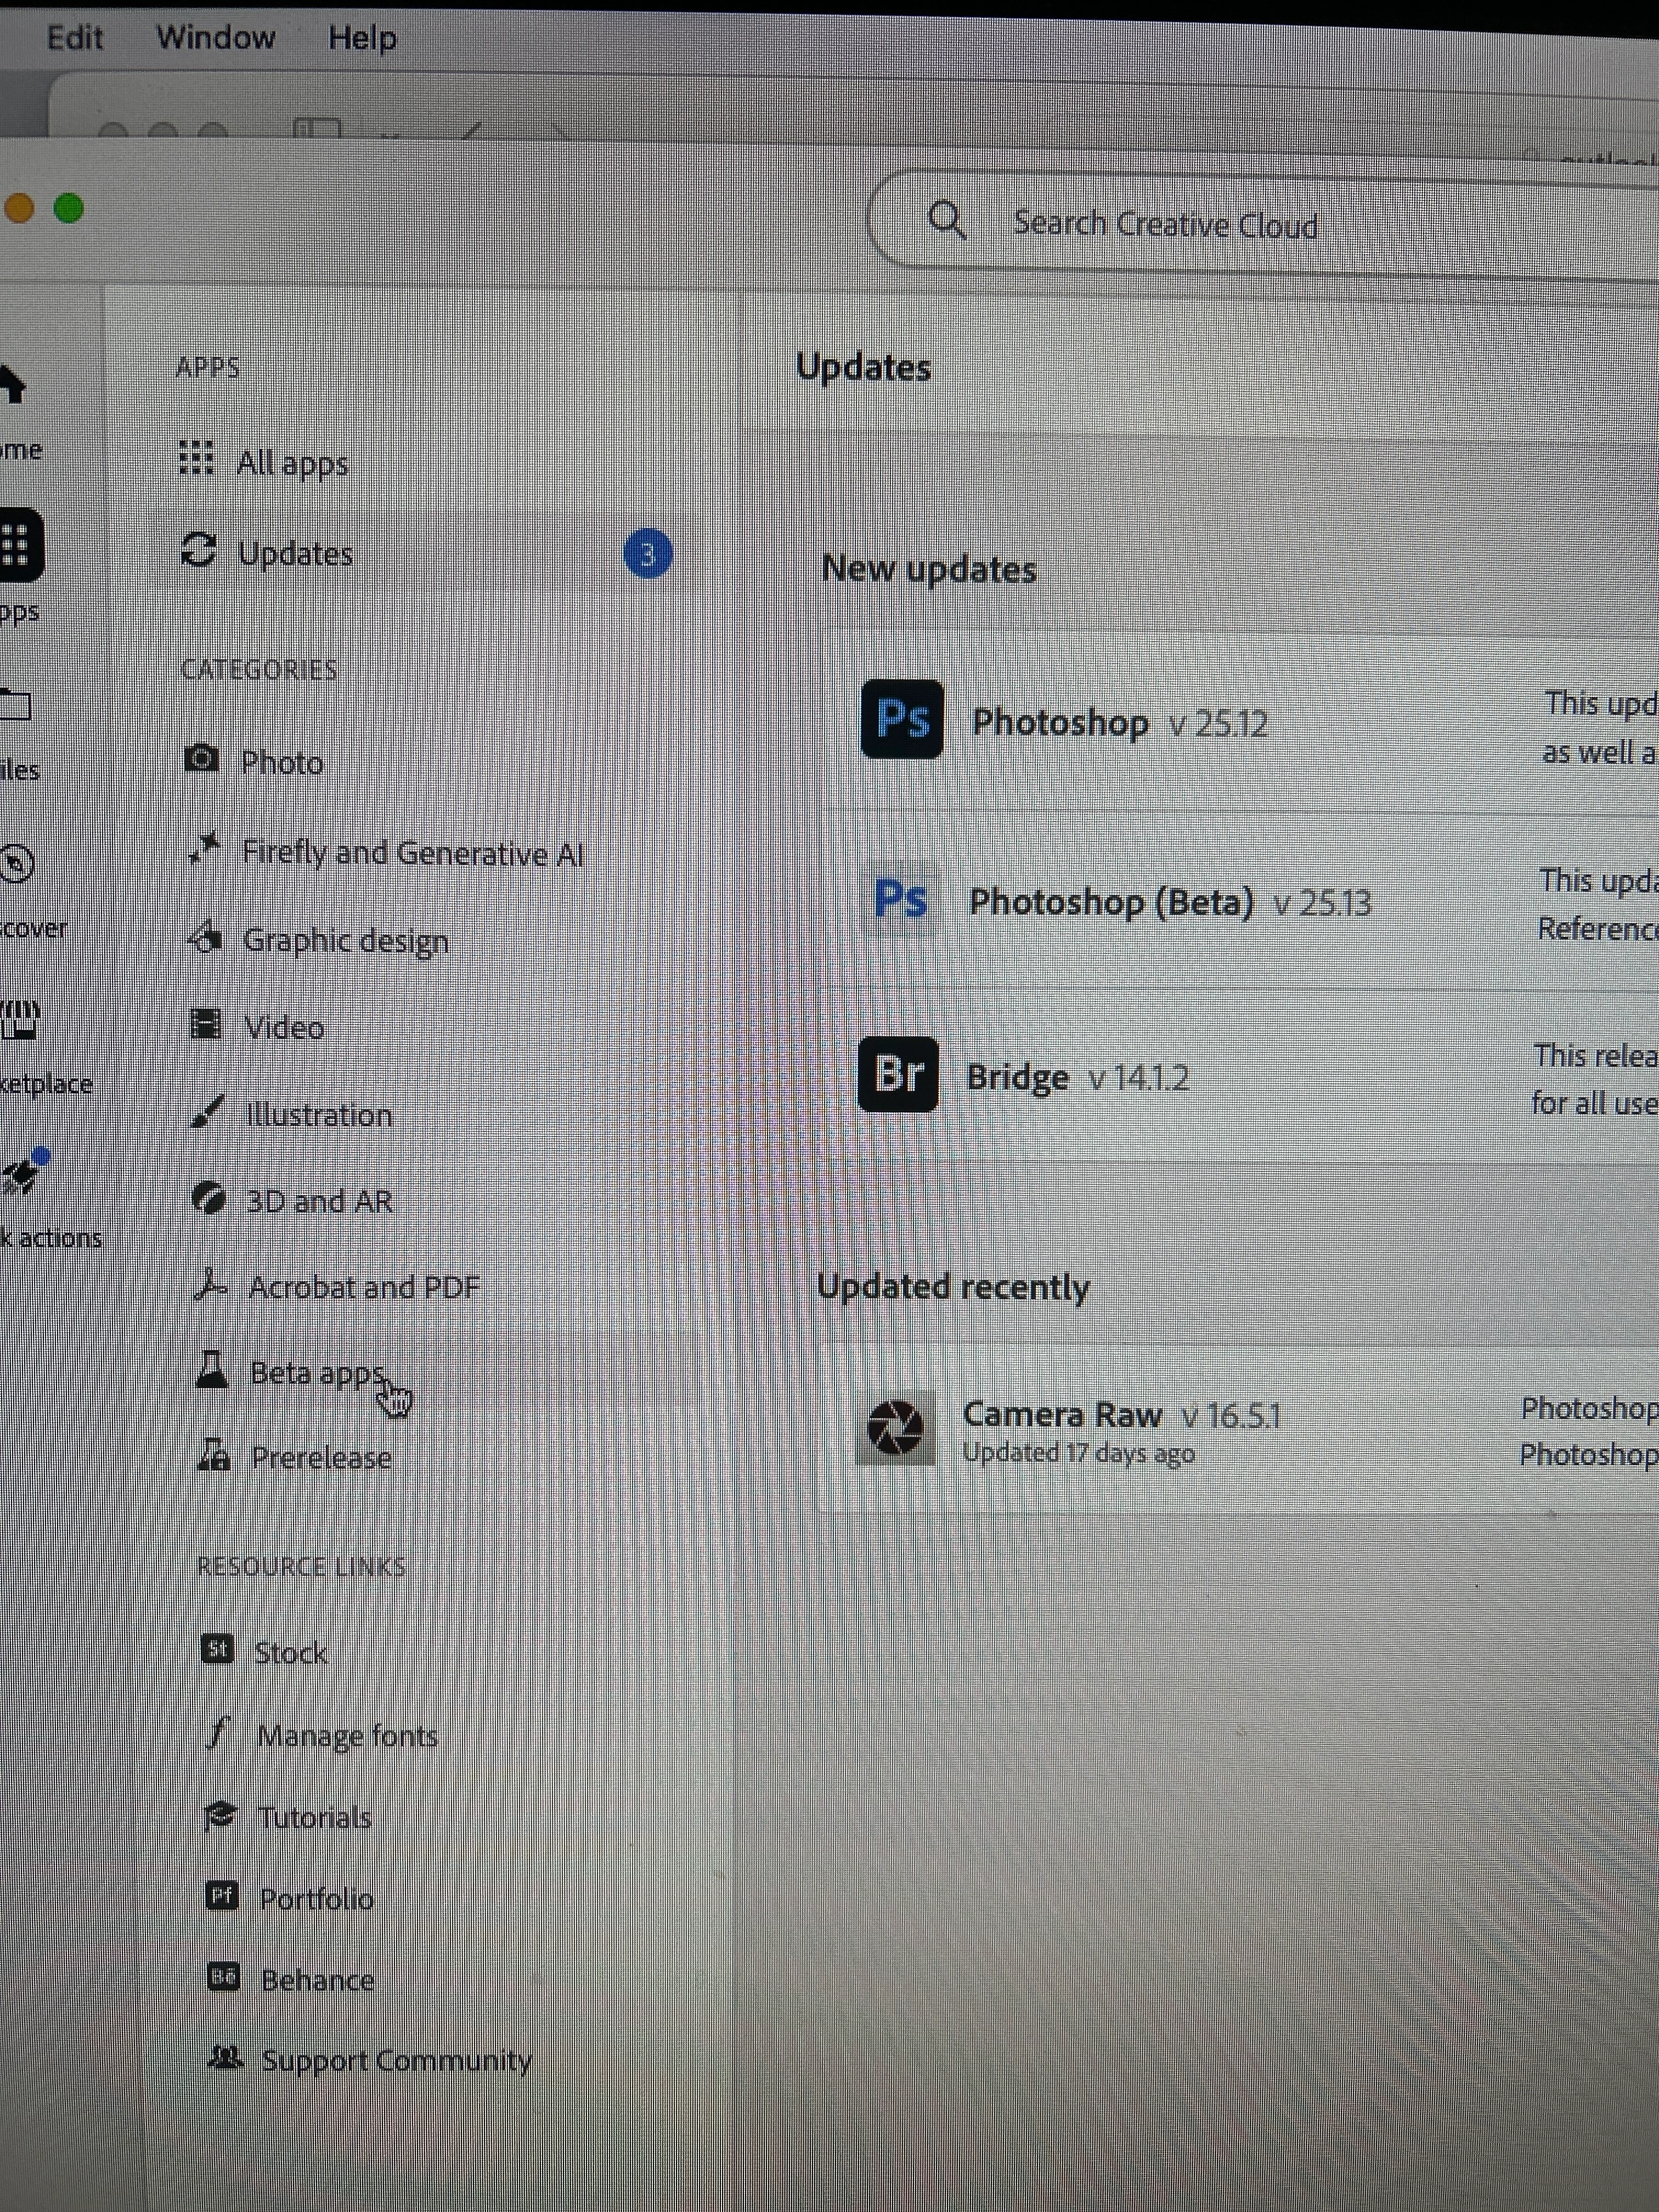Open the Apps grid icon in left rail
This screenshot has height=2212, width=1659.
coord(18,546)
